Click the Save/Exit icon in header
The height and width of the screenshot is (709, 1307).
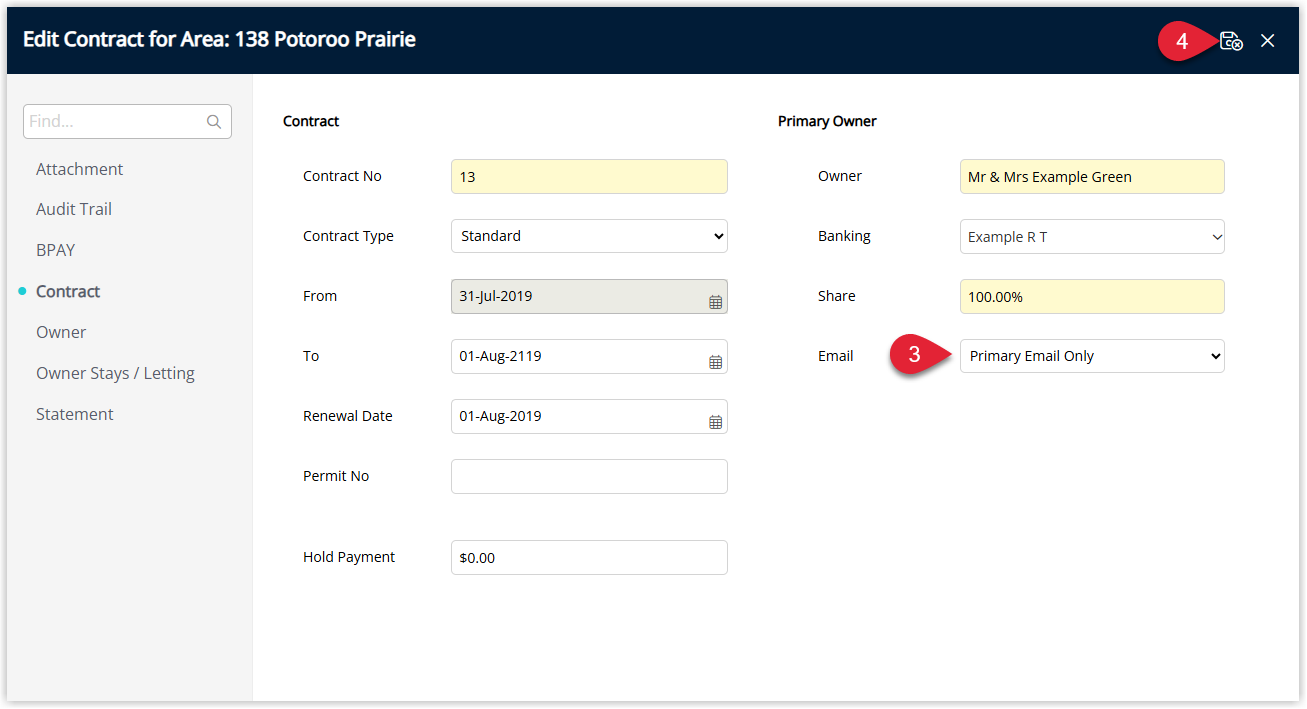(1231, 41)
